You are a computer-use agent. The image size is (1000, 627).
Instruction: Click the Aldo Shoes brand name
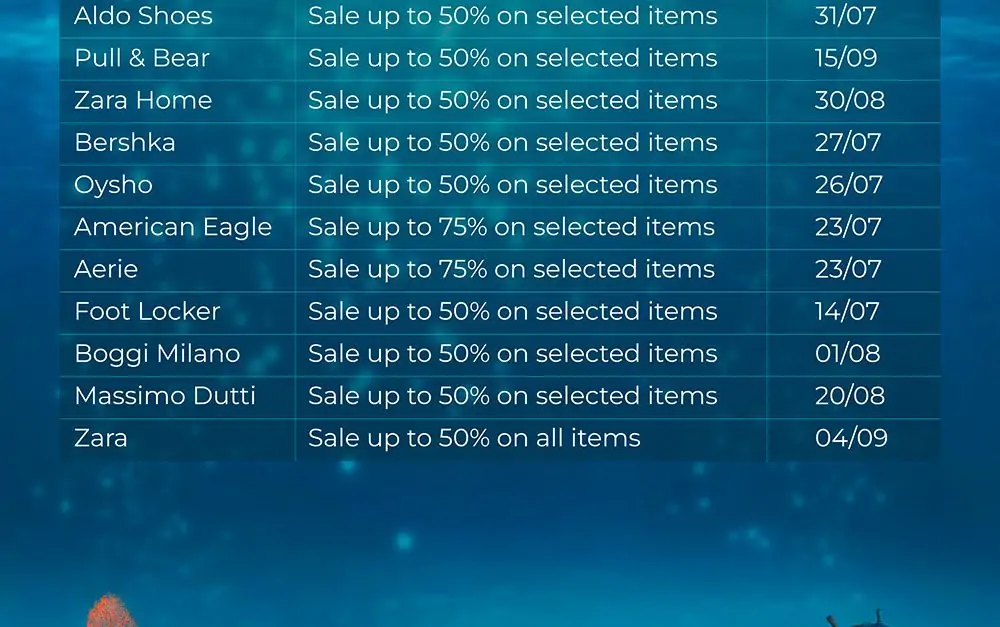(x=143, y=15)
